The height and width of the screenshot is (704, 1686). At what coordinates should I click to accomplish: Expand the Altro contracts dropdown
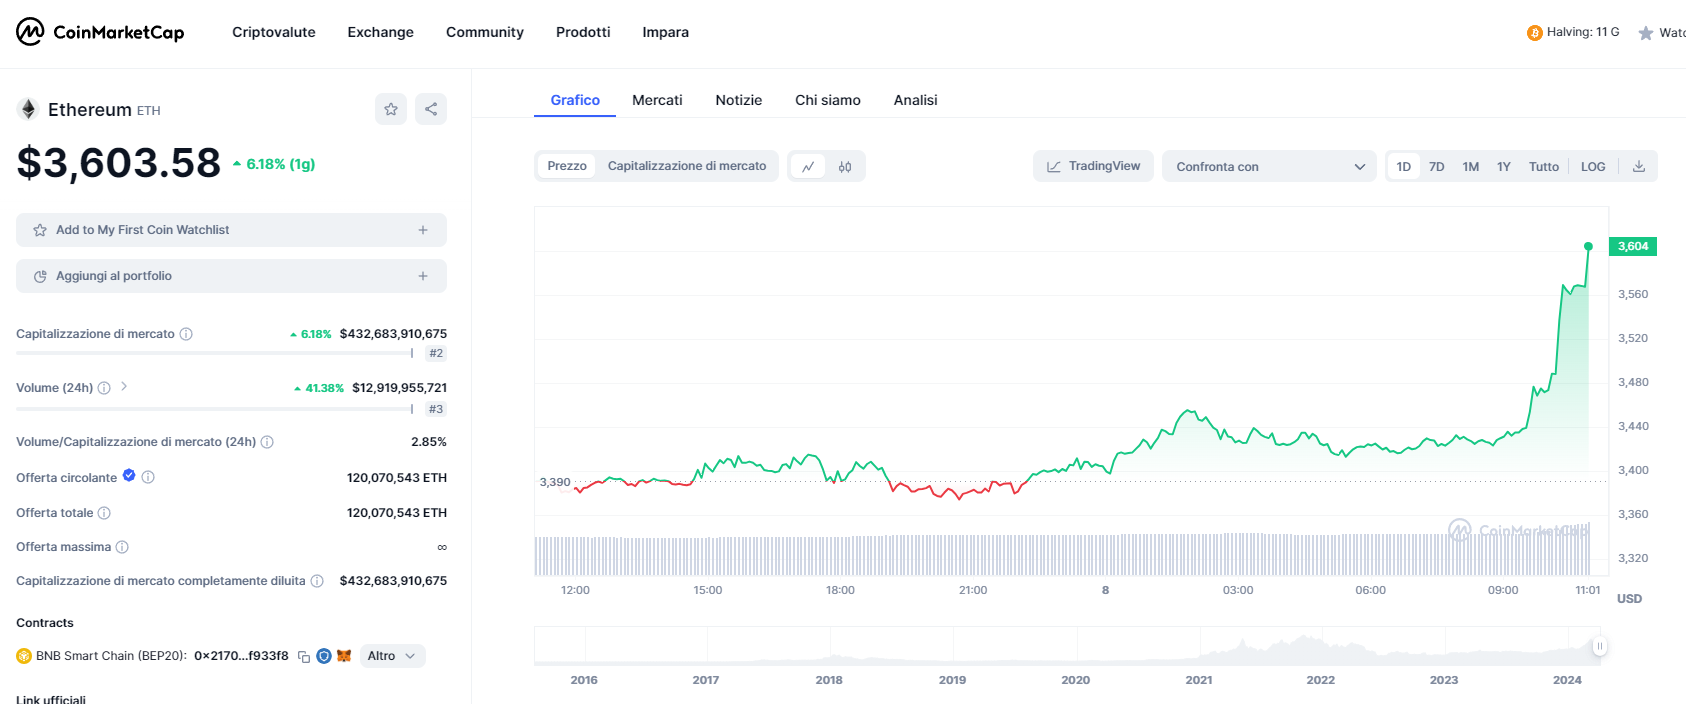tap(392, 656)
